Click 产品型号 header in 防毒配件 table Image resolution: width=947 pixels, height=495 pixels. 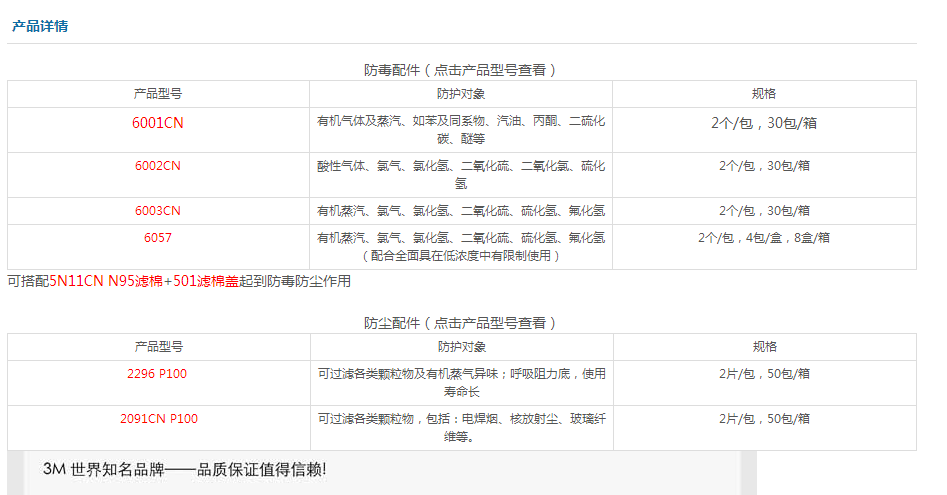[158, 94]
